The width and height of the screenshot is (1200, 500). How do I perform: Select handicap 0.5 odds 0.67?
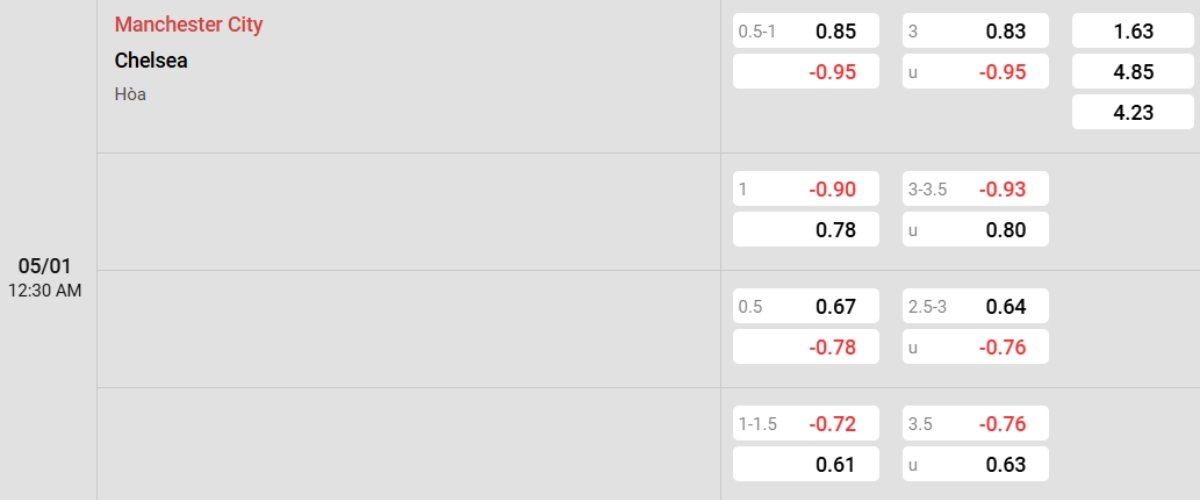pyautogui.click(x=806, y=306)
